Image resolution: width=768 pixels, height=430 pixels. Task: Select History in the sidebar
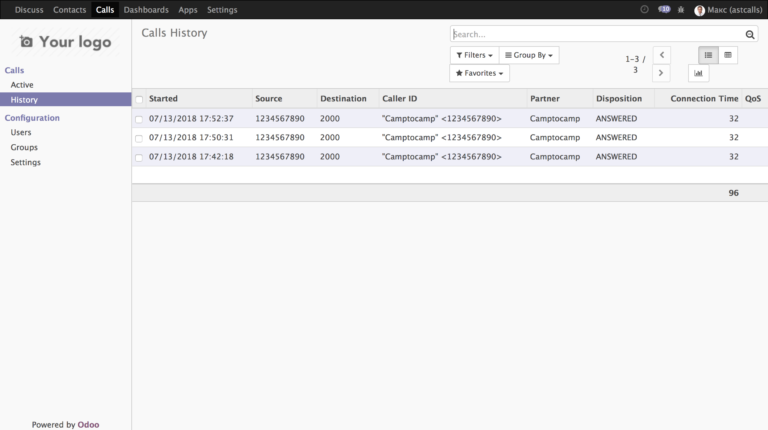coord(66,99)
